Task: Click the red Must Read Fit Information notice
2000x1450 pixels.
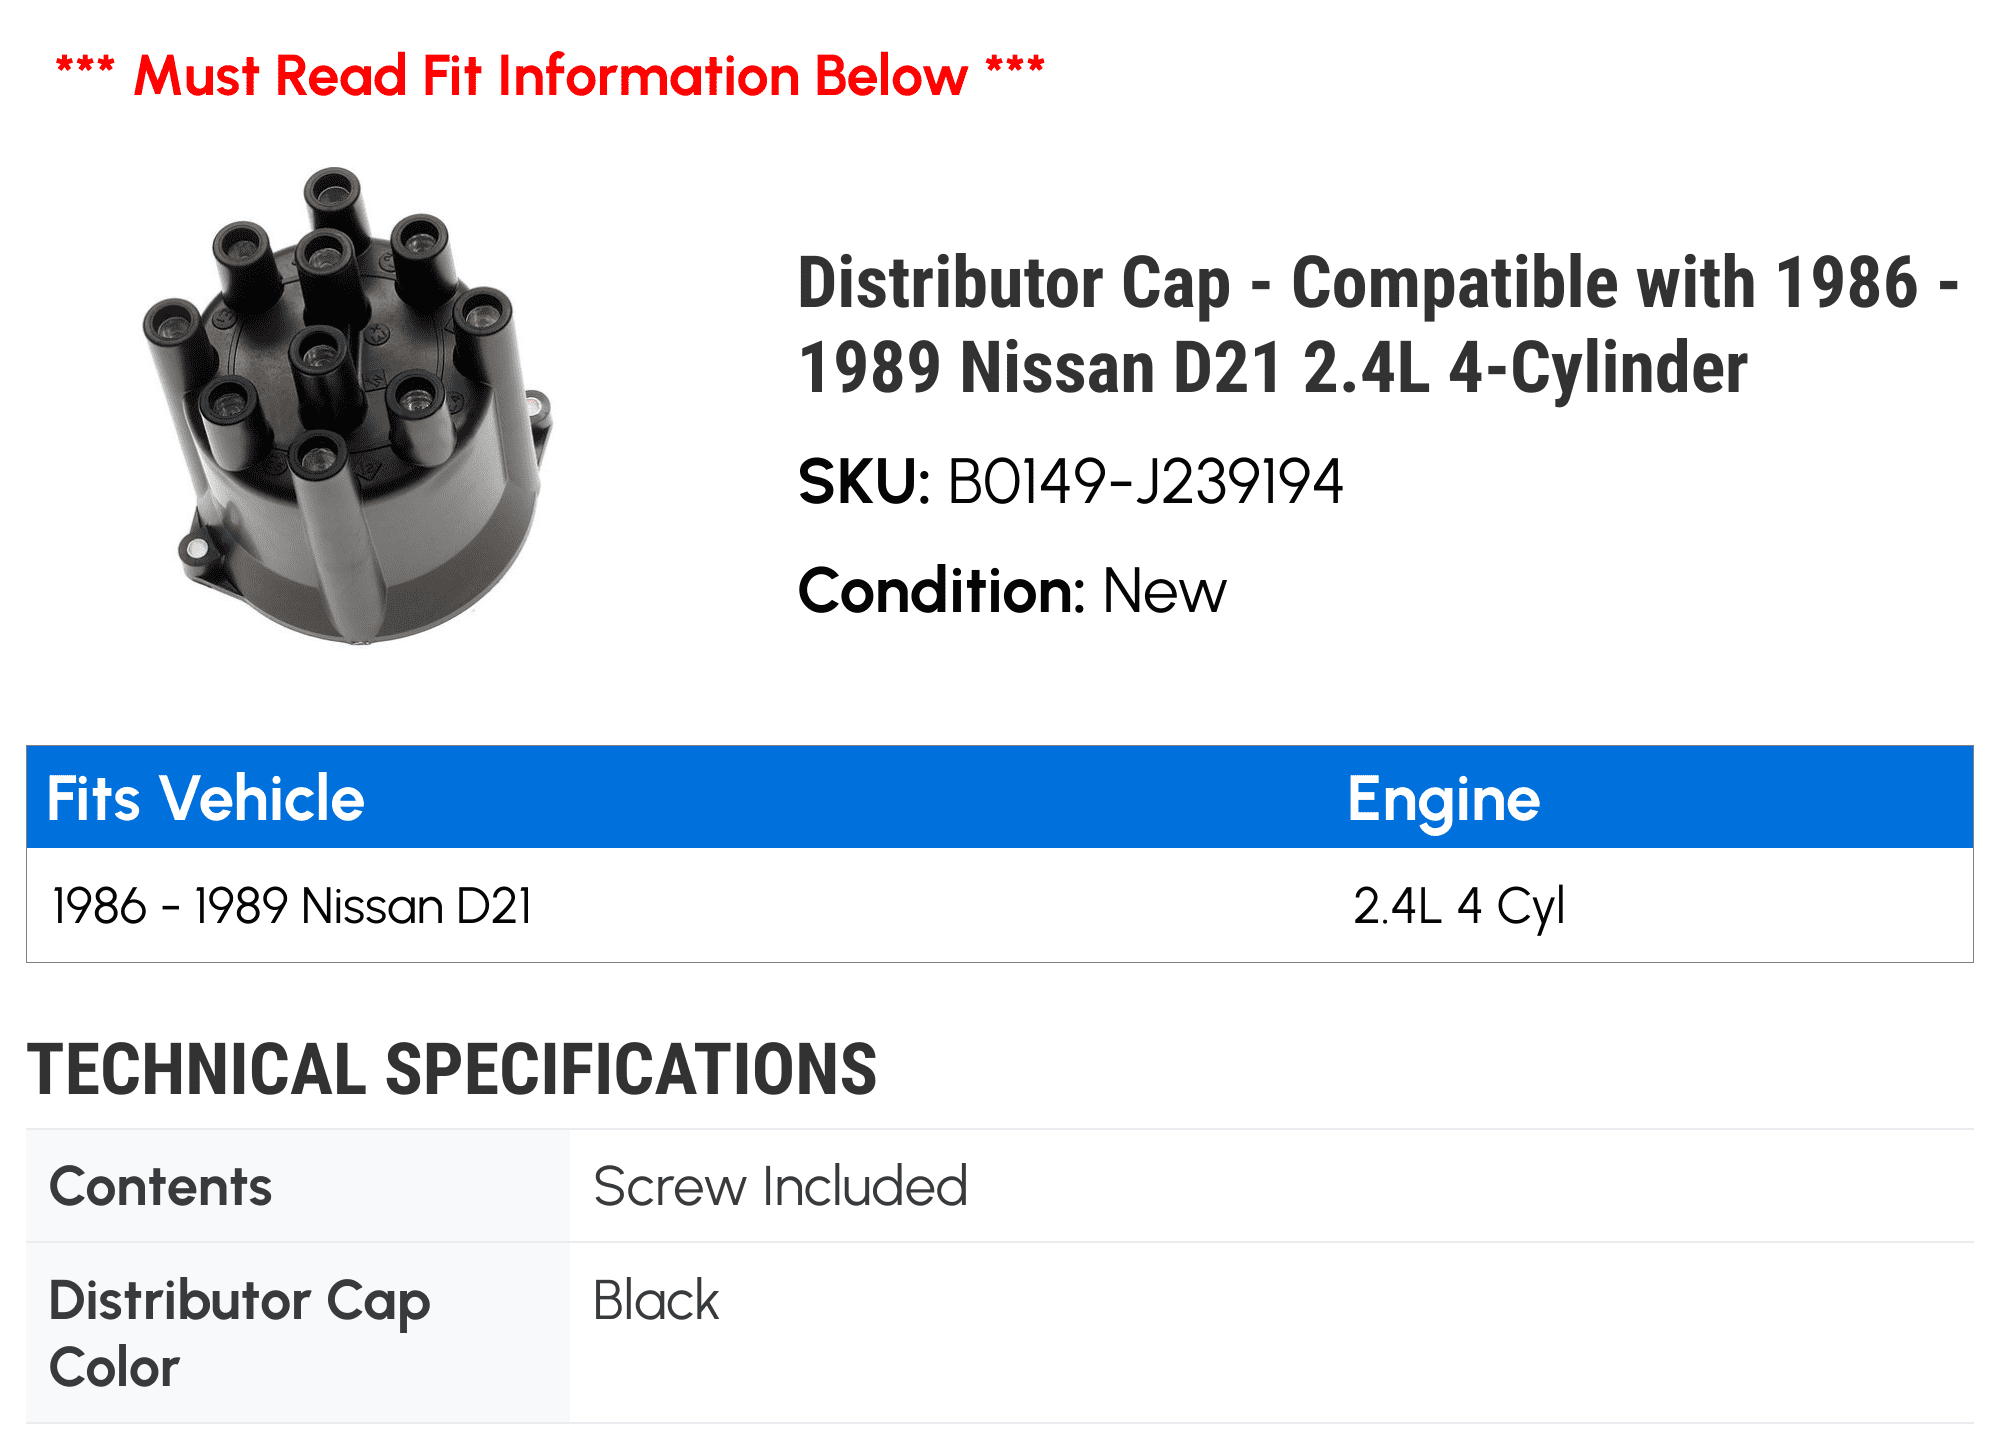Action: click(550, 76)
